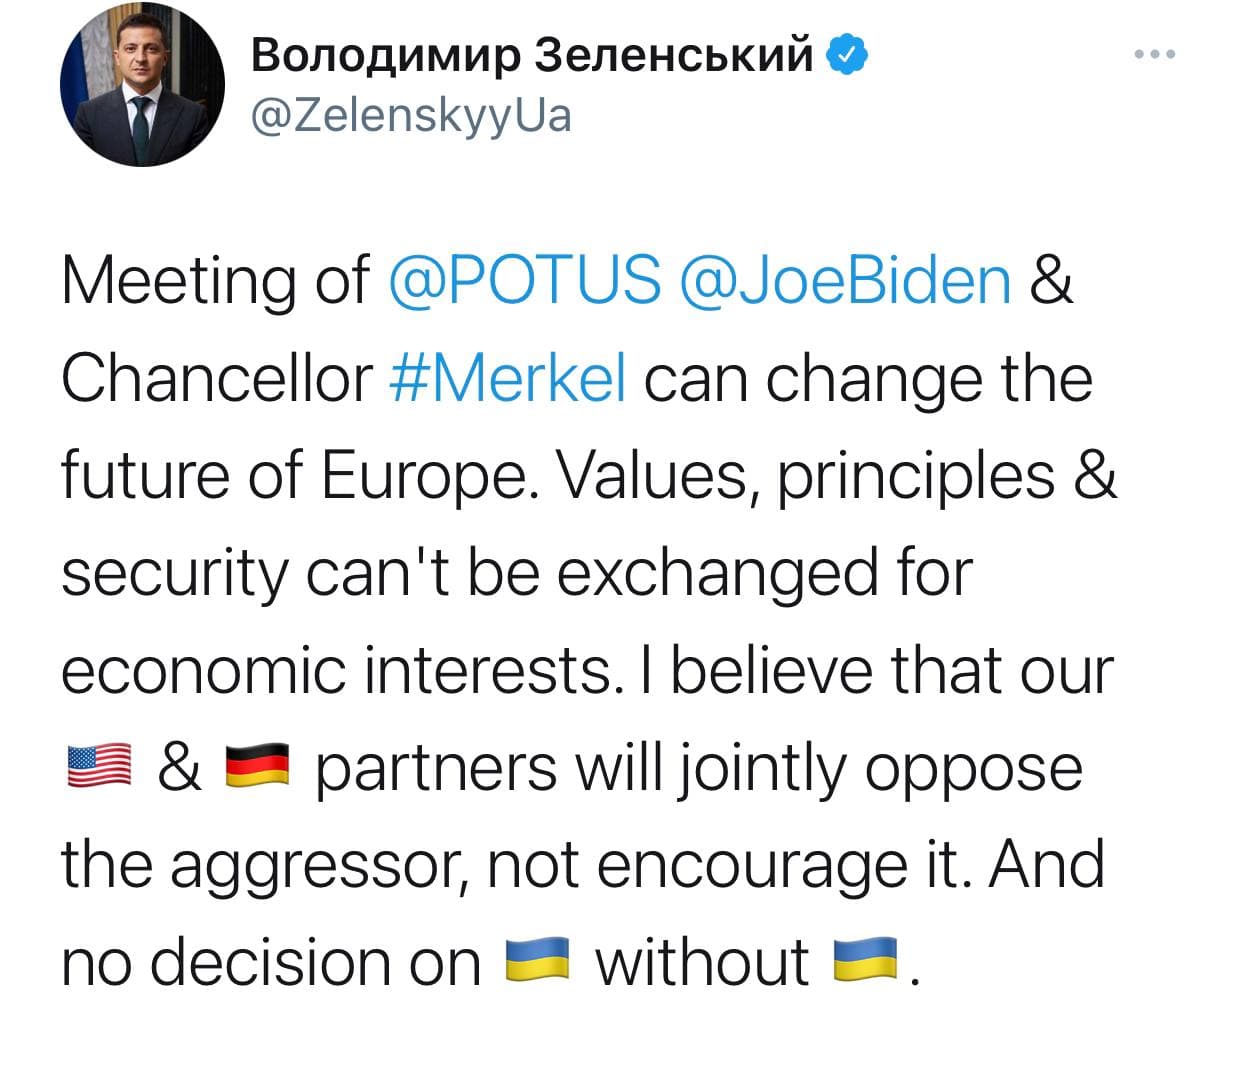Click the word "Chancellor" in the tweet
The image size is (1242, 1073).
click(216, 378)
